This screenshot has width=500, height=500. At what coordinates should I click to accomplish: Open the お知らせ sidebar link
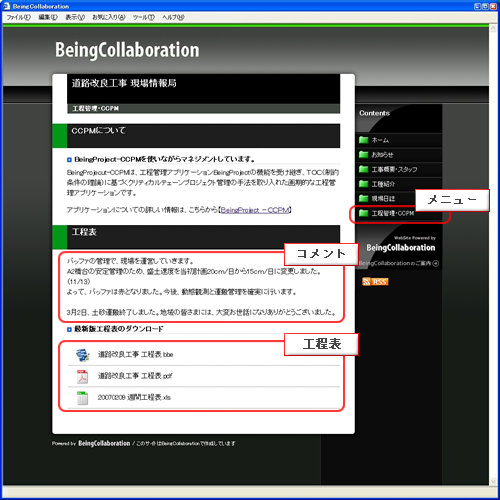[383, 155]
